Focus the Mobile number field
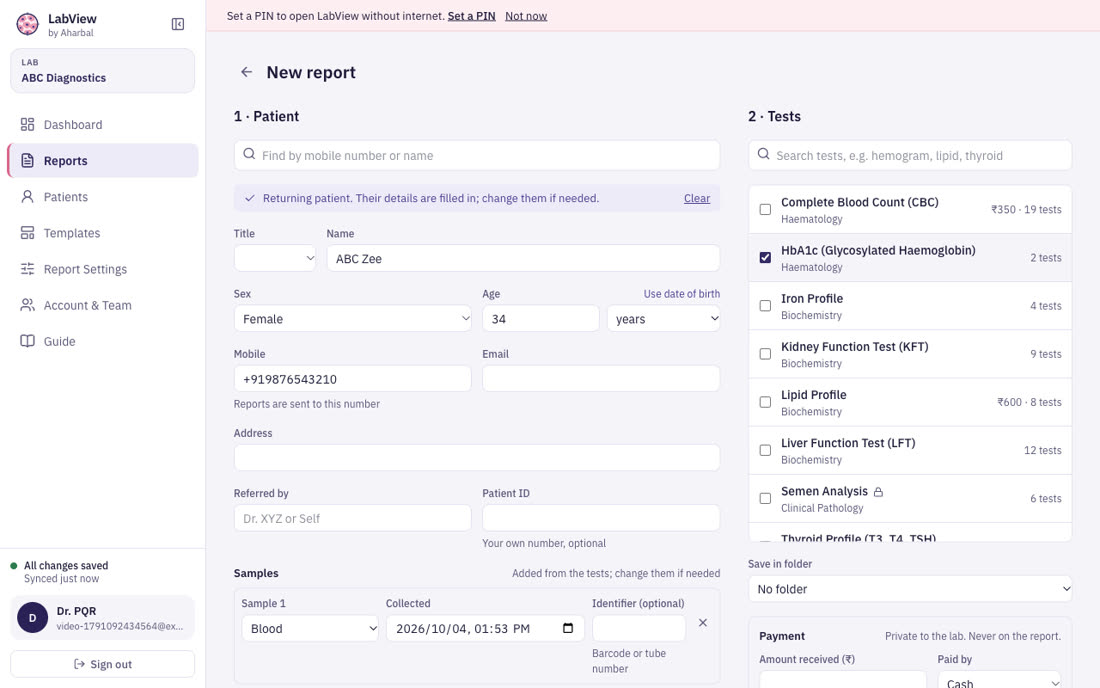The image size is (1100, 688). pyautogui.click(x=353, y=379)
